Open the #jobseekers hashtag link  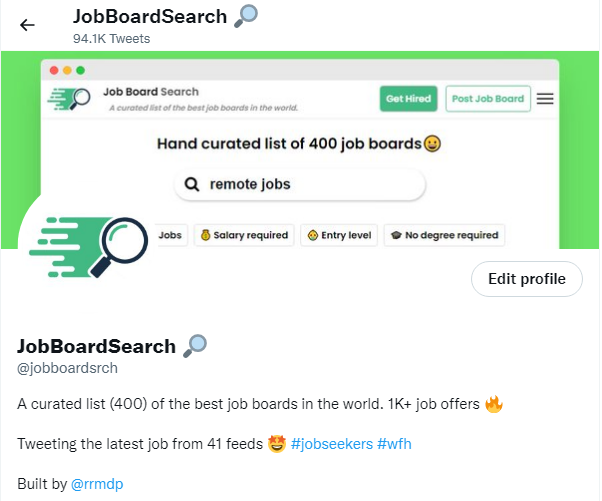tap(332, 443)
